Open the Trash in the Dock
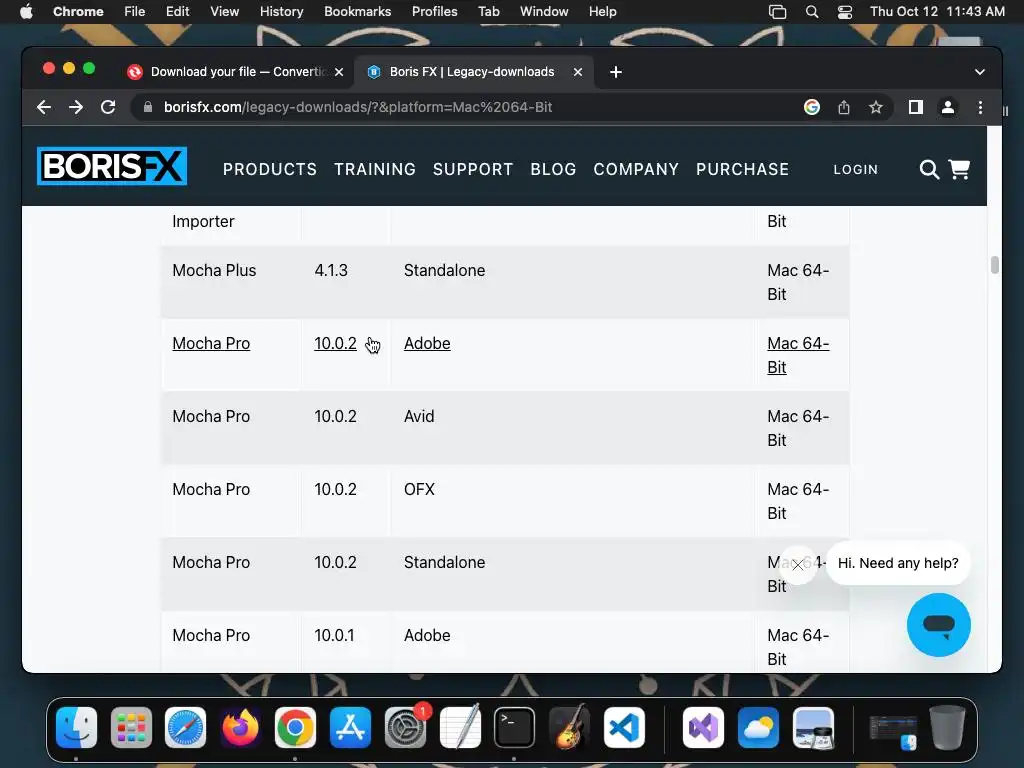Screen dimensions: 1024x768 [x=948, y=727]
